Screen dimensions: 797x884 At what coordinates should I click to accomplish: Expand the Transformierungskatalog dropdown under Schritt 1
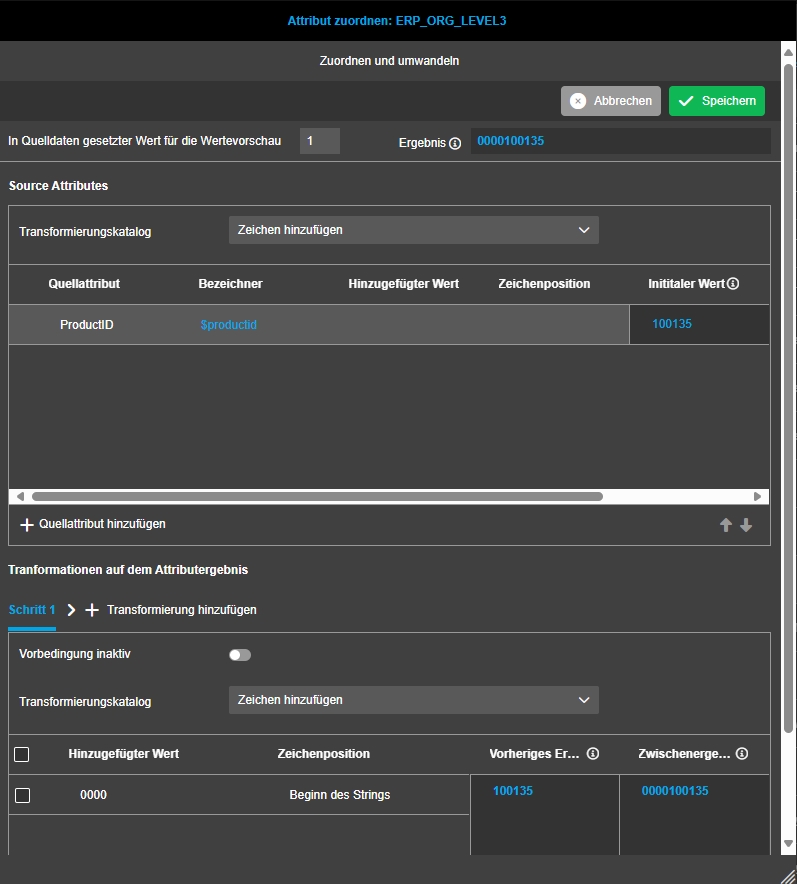click(413, 700)
